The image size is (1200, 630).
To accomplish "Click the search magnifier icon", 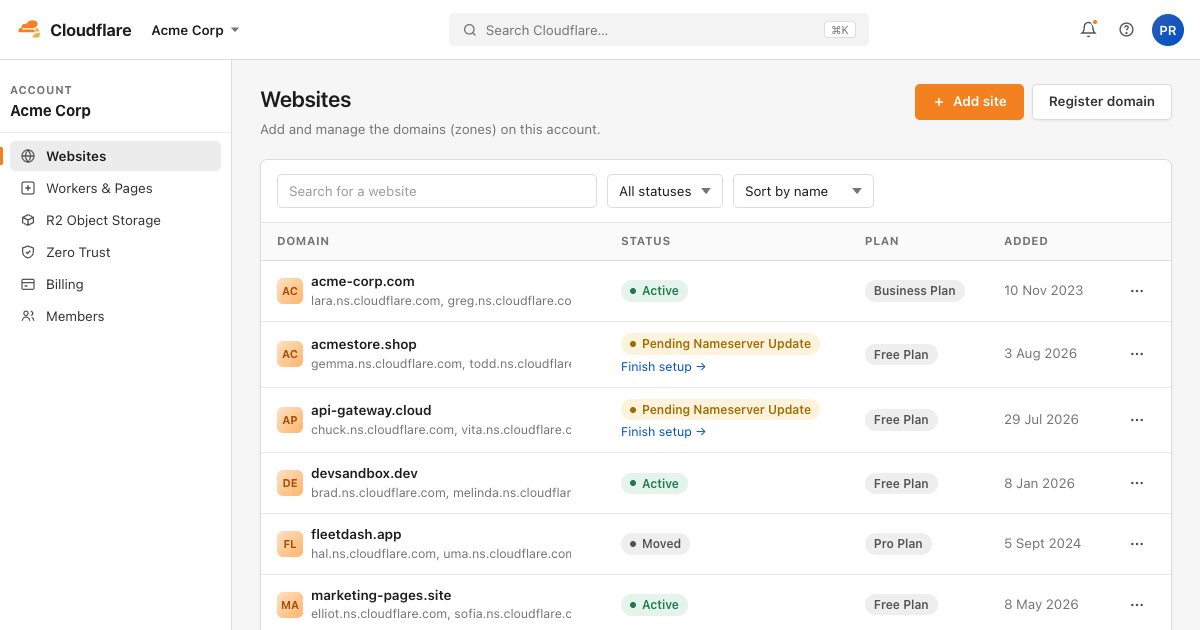I will click(470, 30).
